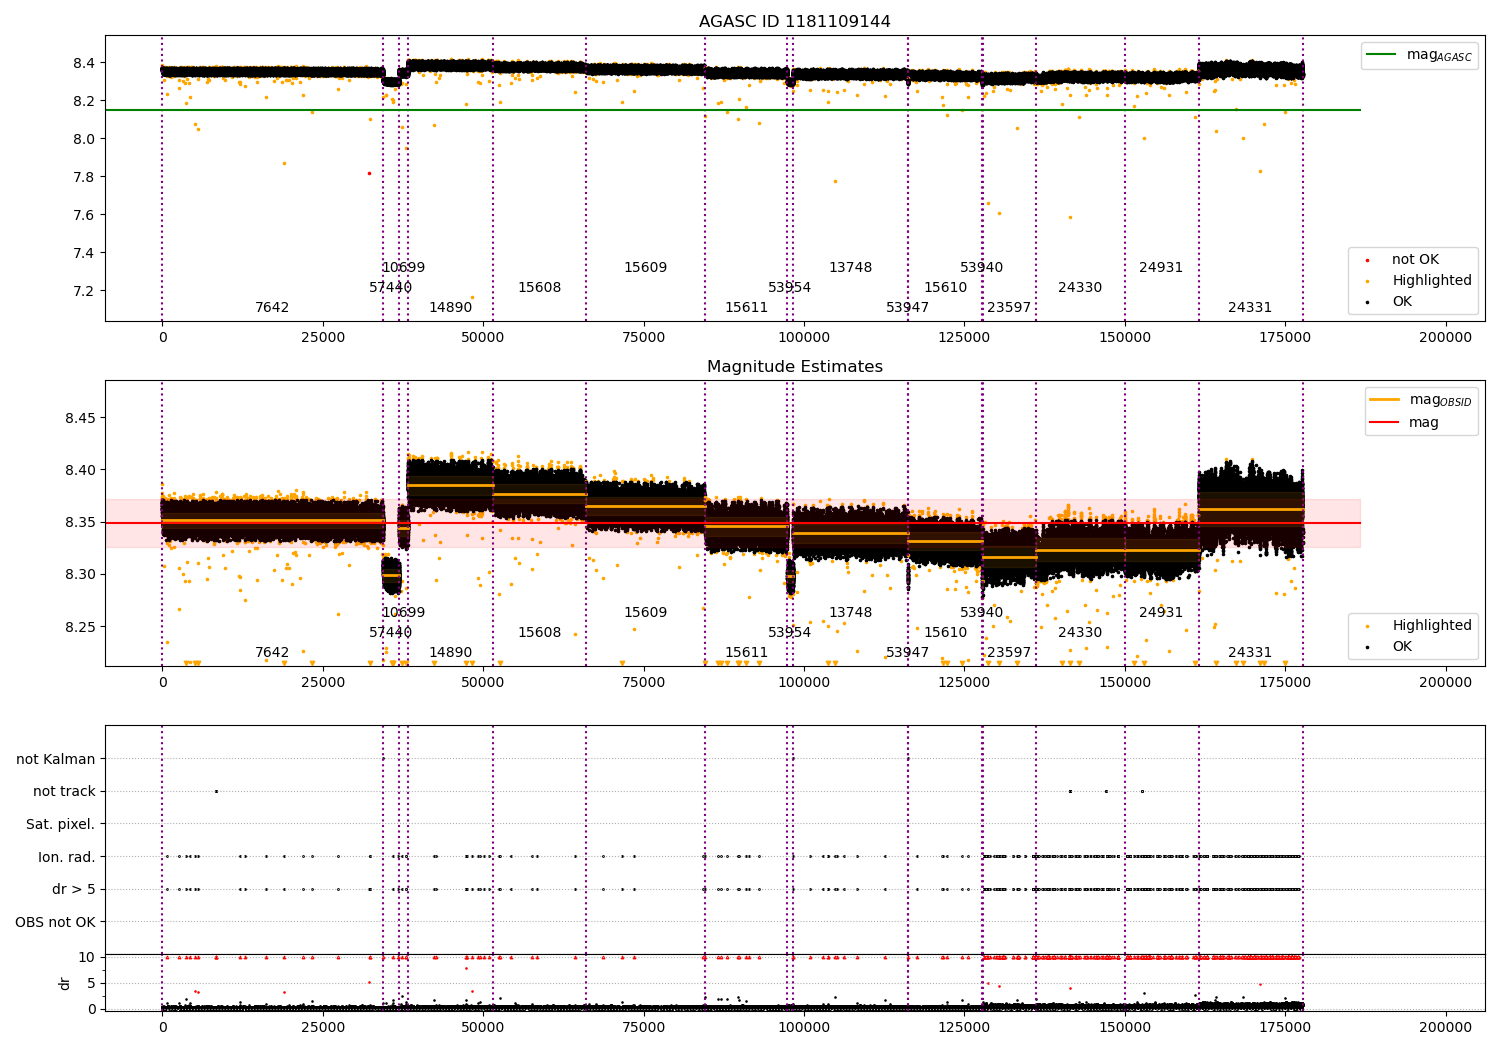Click obsid label 7642 in the top plot
This screenshot has height=1050, width=1500.
tap(272, 307)
